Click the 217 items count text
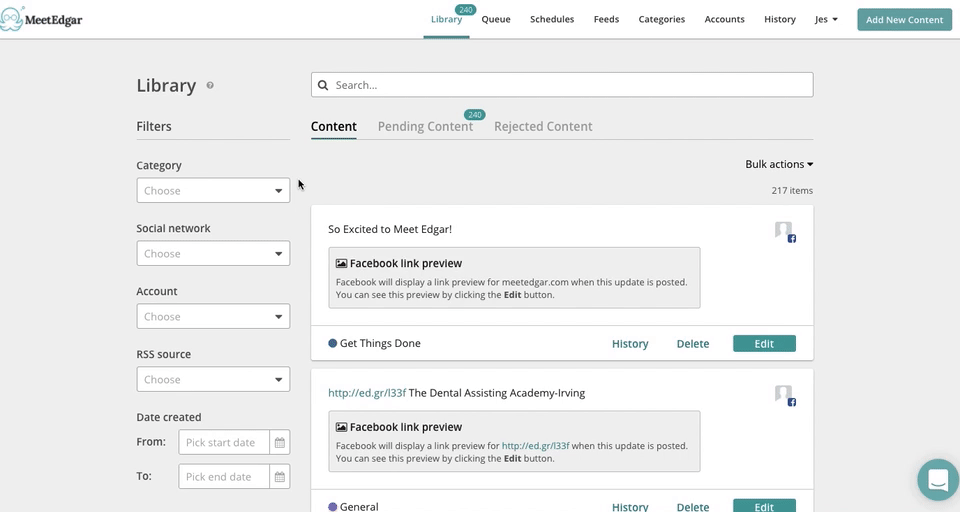Viewport: 960px width, 512px height. 792,190
